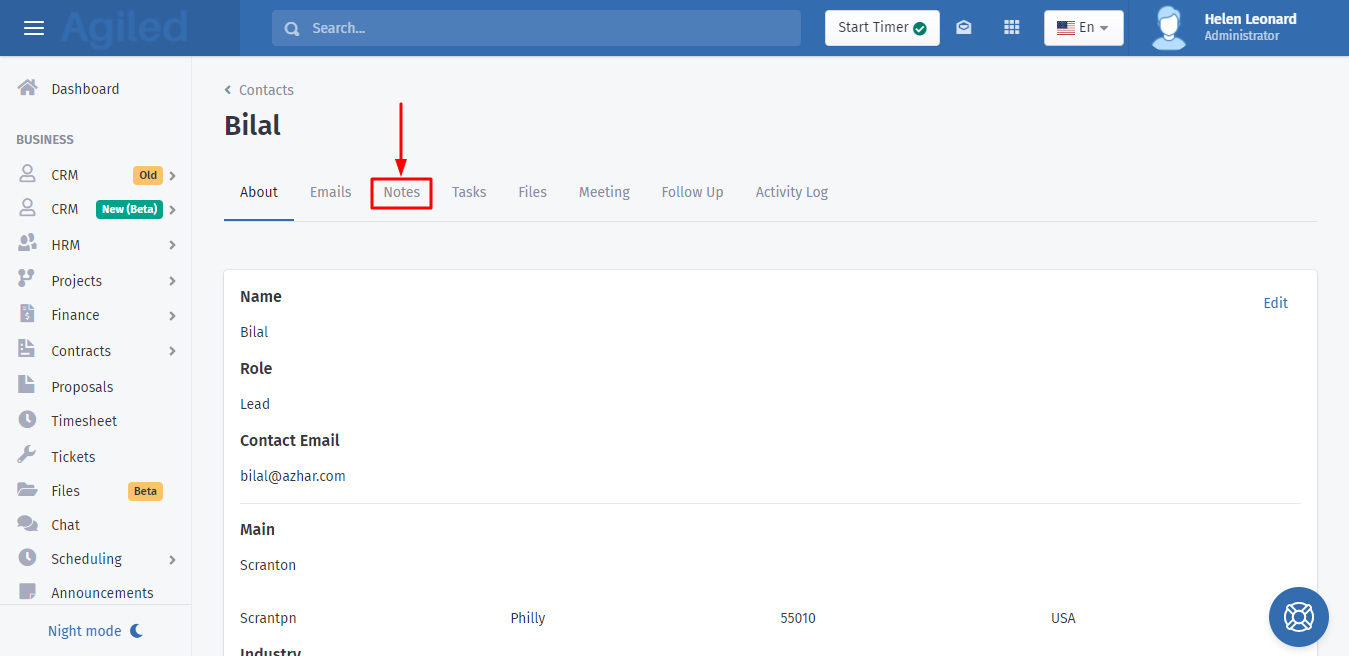Select the Follow Up tab

[692, 192]
